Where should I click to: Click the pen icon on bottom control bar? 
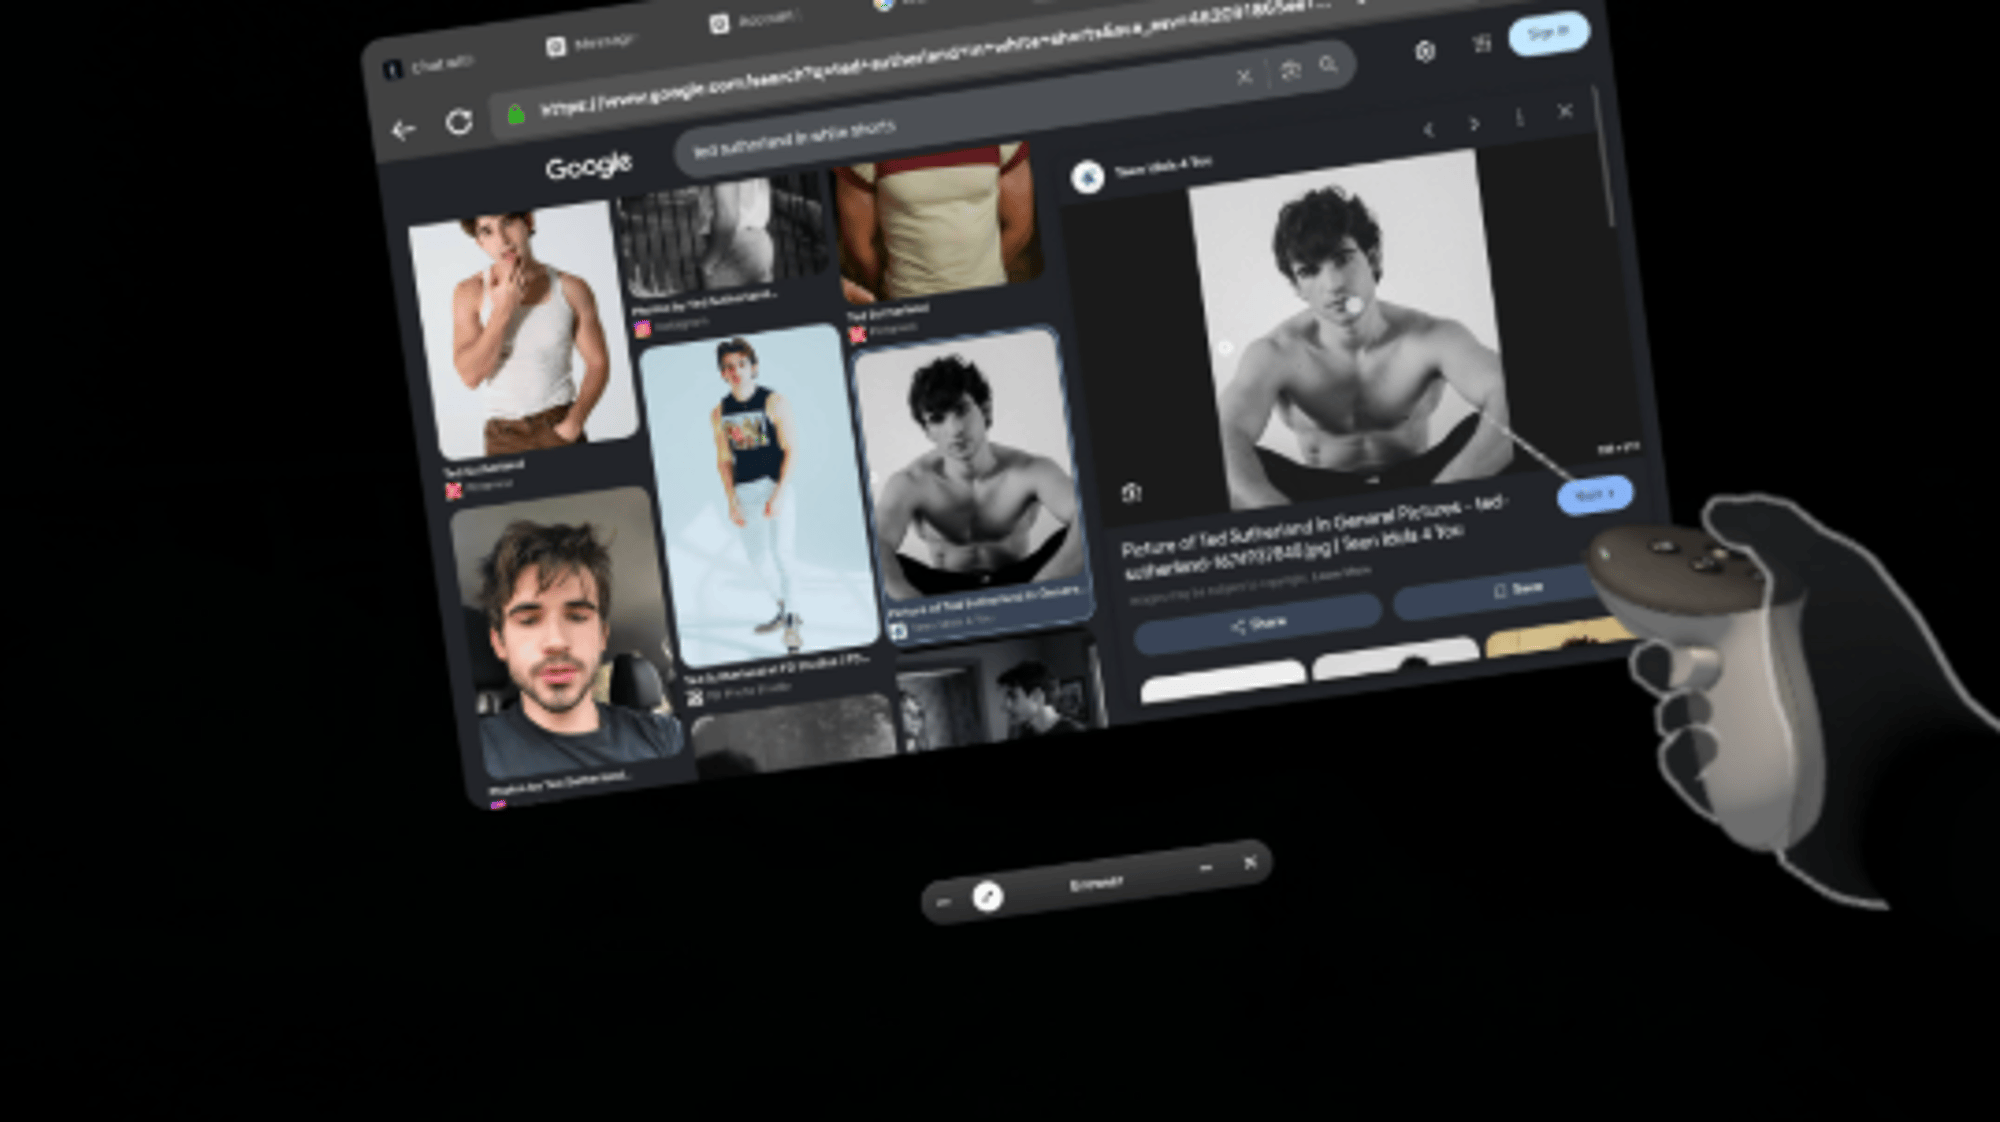click(x=988, y=896)
